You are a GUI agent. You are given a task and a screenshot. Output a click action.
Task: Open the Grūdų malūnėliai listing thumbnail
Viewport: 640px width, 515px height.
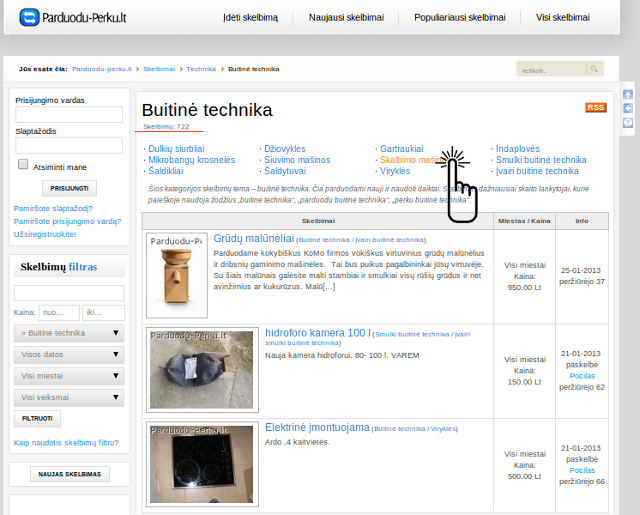tap(177, 275)
